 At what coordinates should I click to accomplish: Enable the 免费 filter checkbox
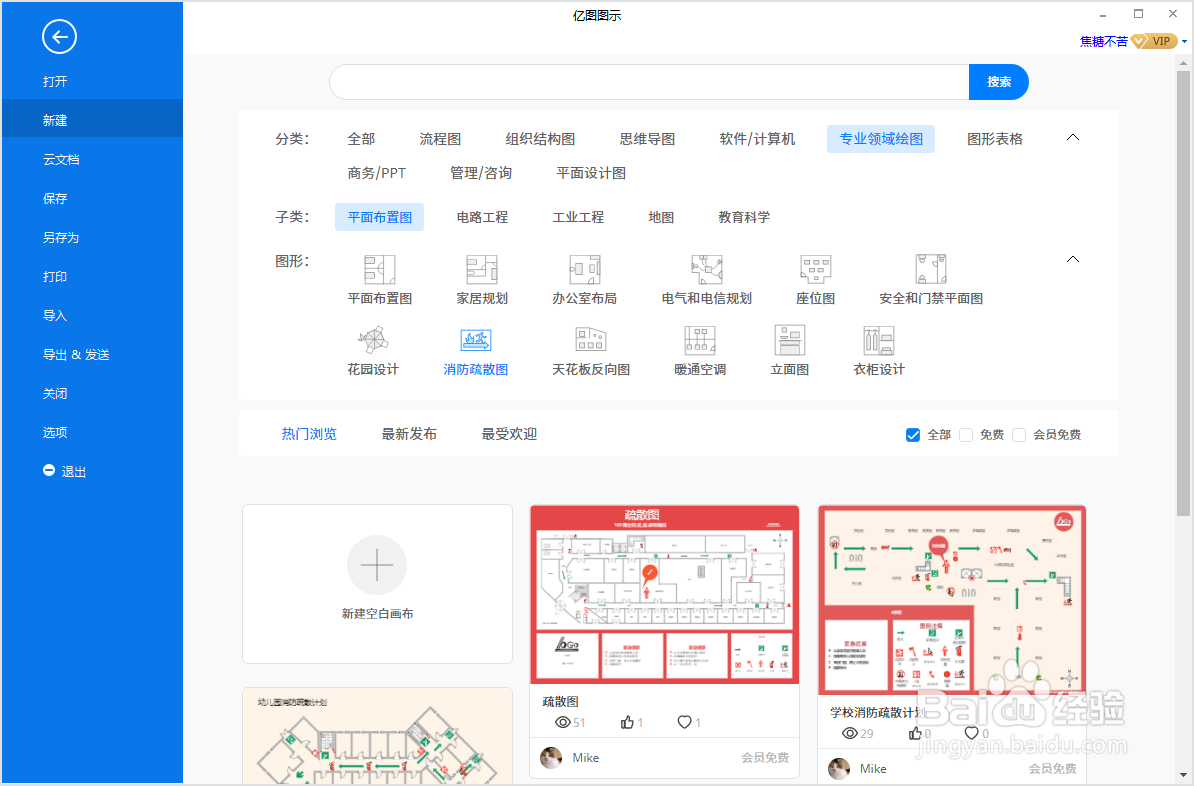click(966, 435)
